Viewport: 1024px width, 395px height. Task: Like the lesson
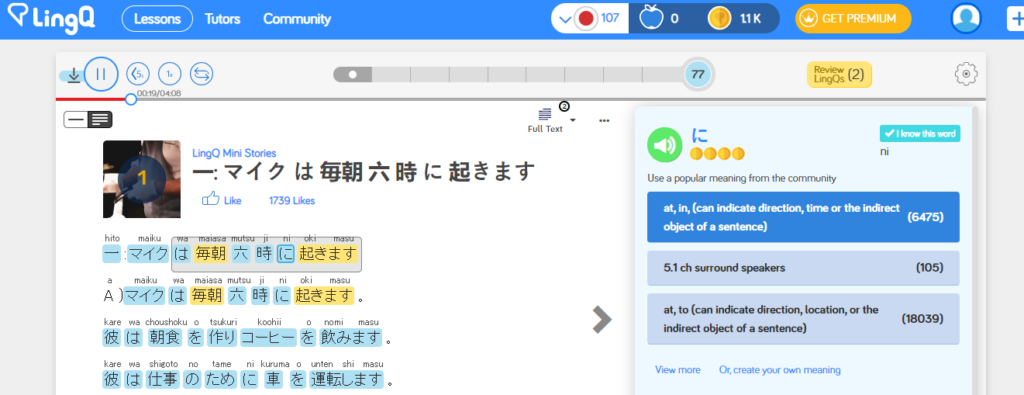click(221, 200)
